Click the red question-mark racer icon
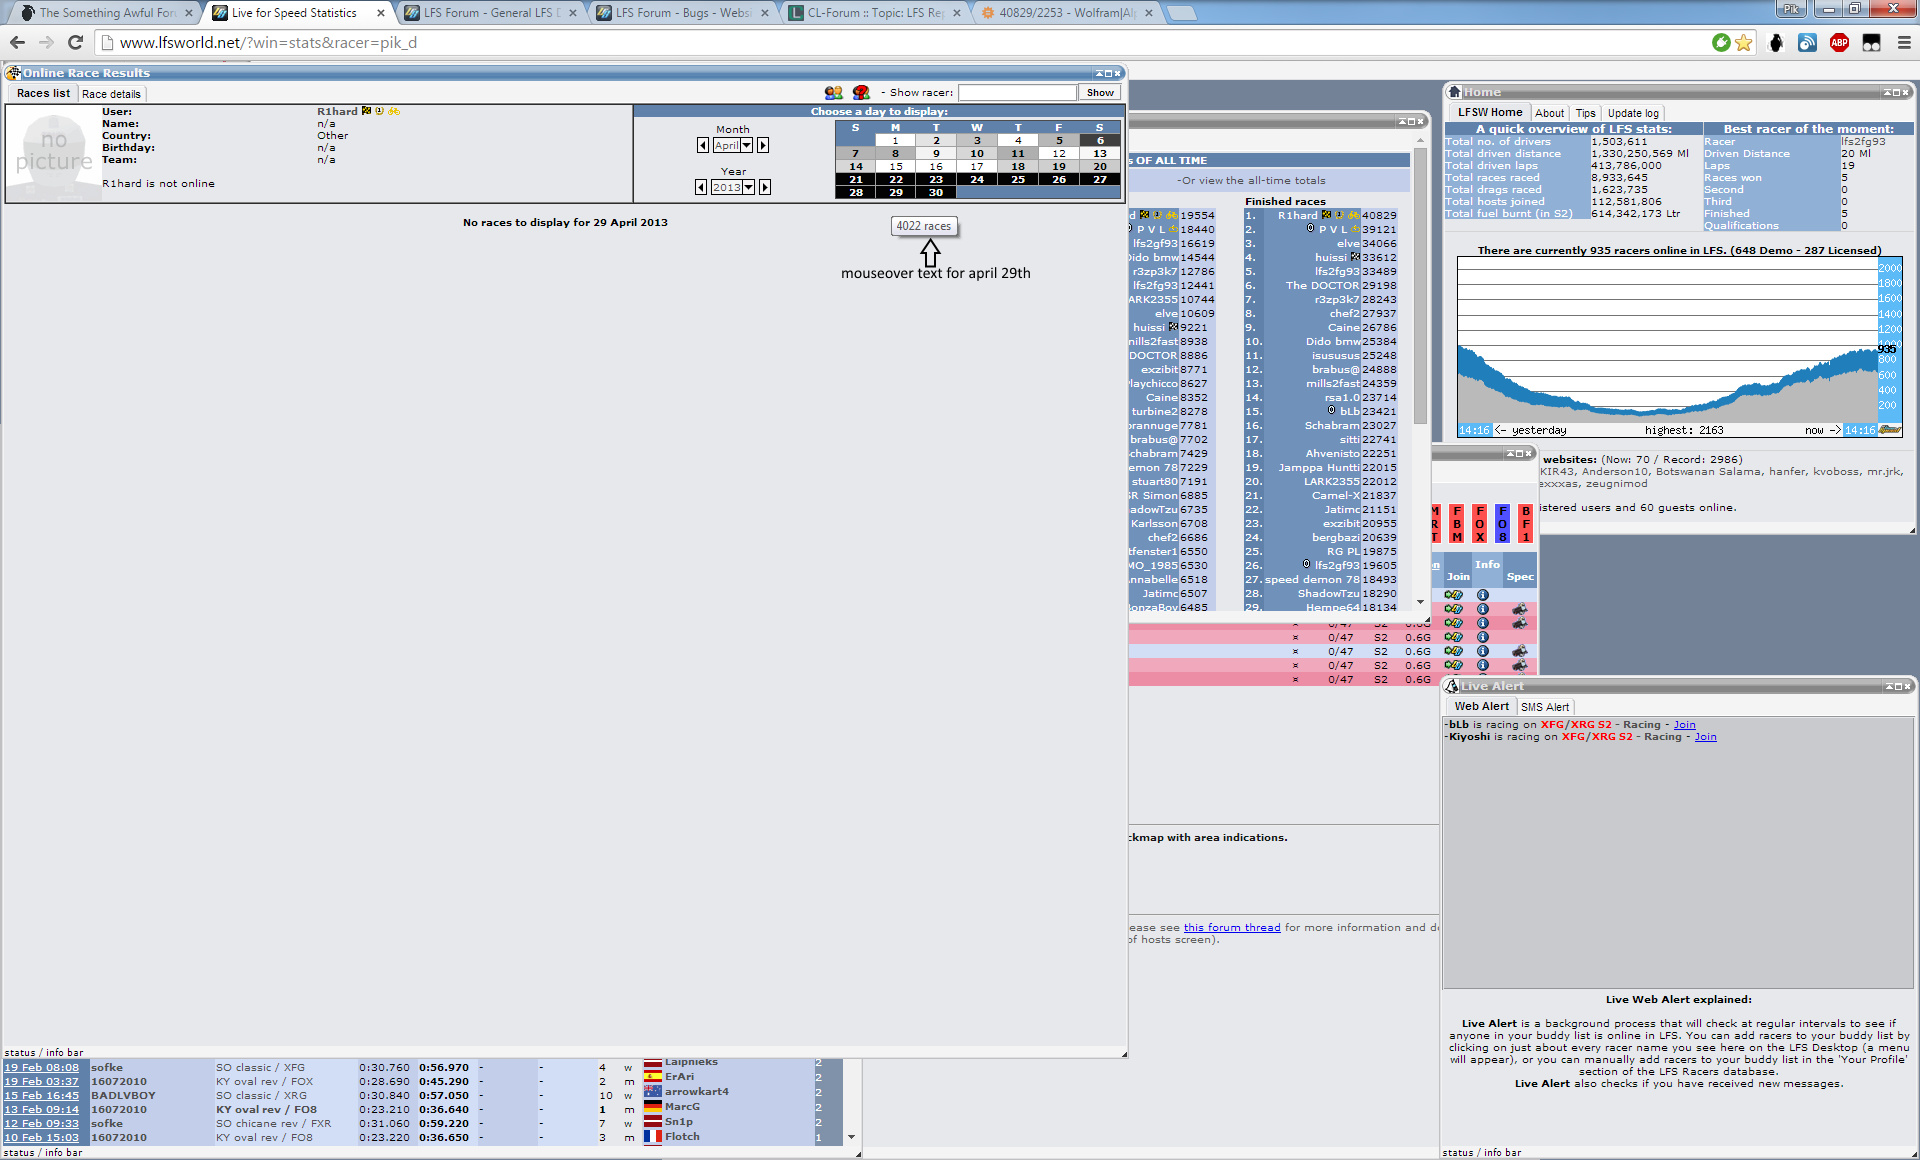Image resolution: width=1920 pixels, height=1160 pixels. coord(860,93)
